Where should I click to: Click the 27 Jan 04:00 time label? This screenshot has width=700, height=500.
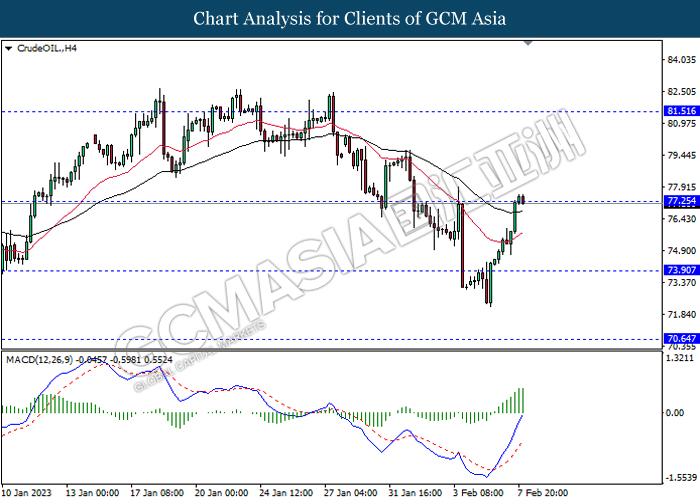(x=351, y=493)
